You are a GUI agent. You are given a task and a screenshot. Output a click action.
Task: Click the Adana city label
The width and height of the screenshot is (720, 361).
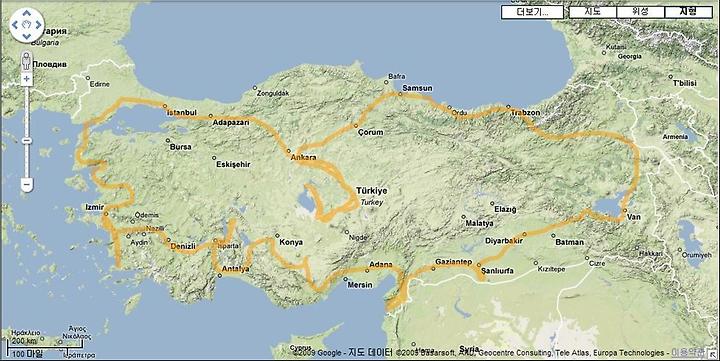click(x=381, y=265)
